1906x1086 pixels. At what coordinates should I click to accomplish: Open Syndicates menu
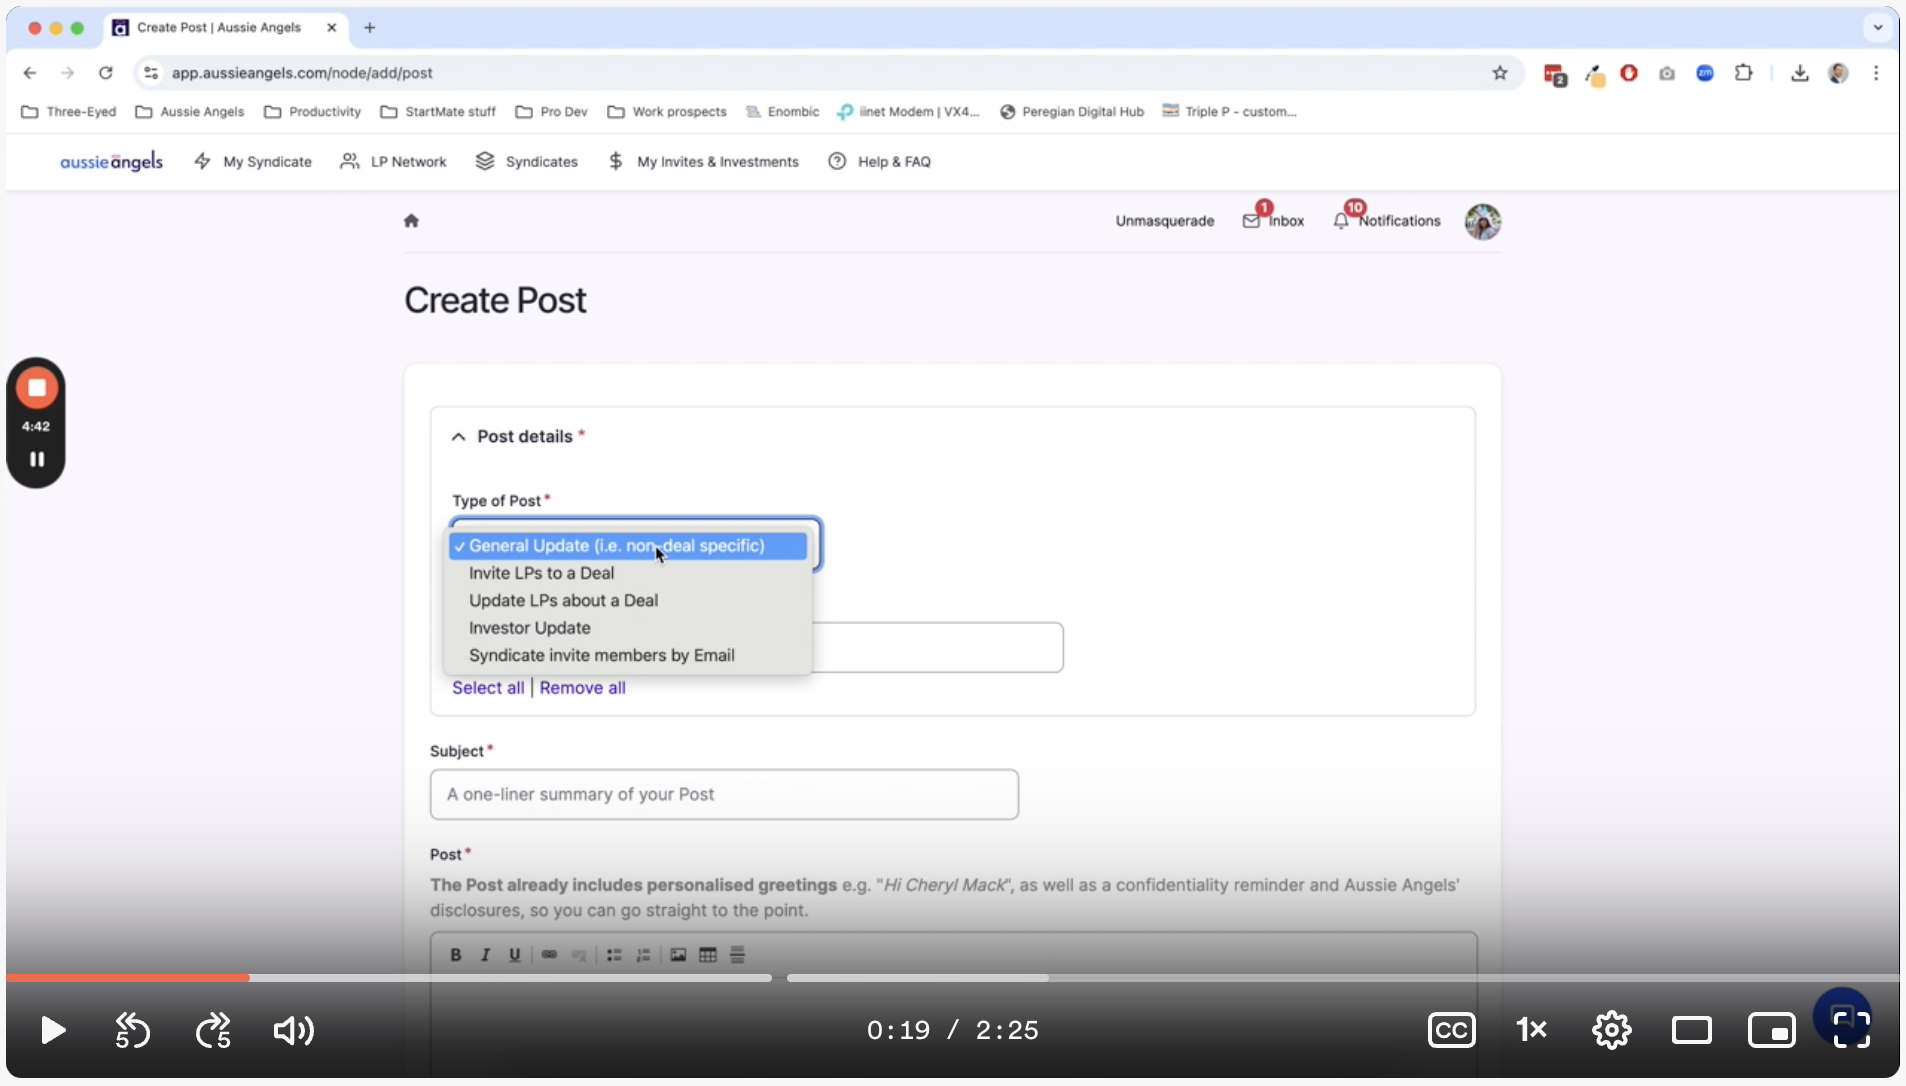pos(527,162)
